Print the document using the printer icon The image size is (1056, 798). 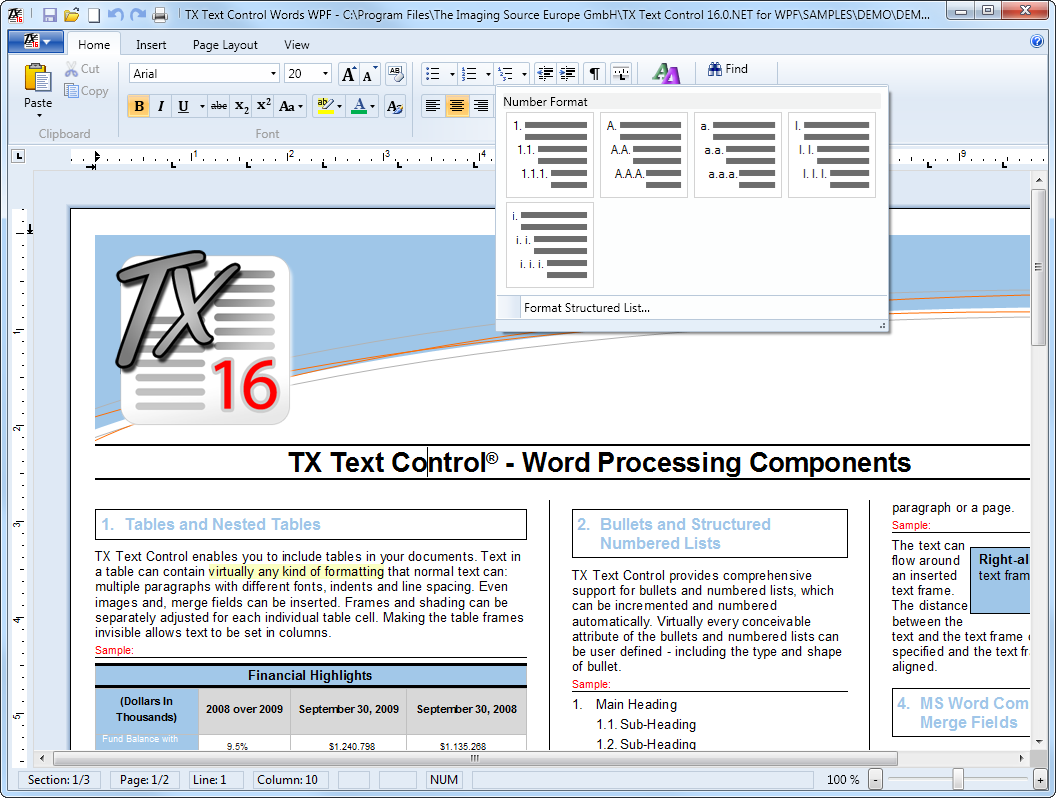tap(160, 14)
